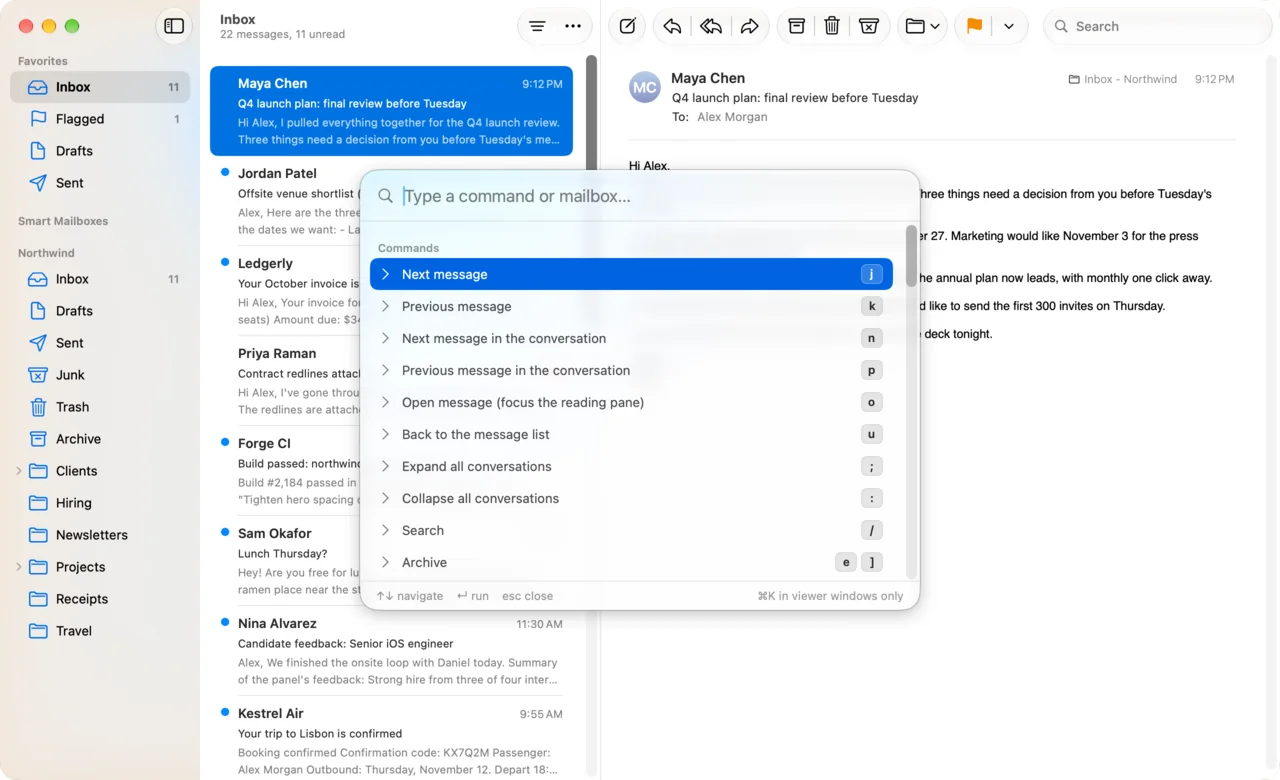
Task: Open the Flagged mailbox
Action: [x=100, y=119]
